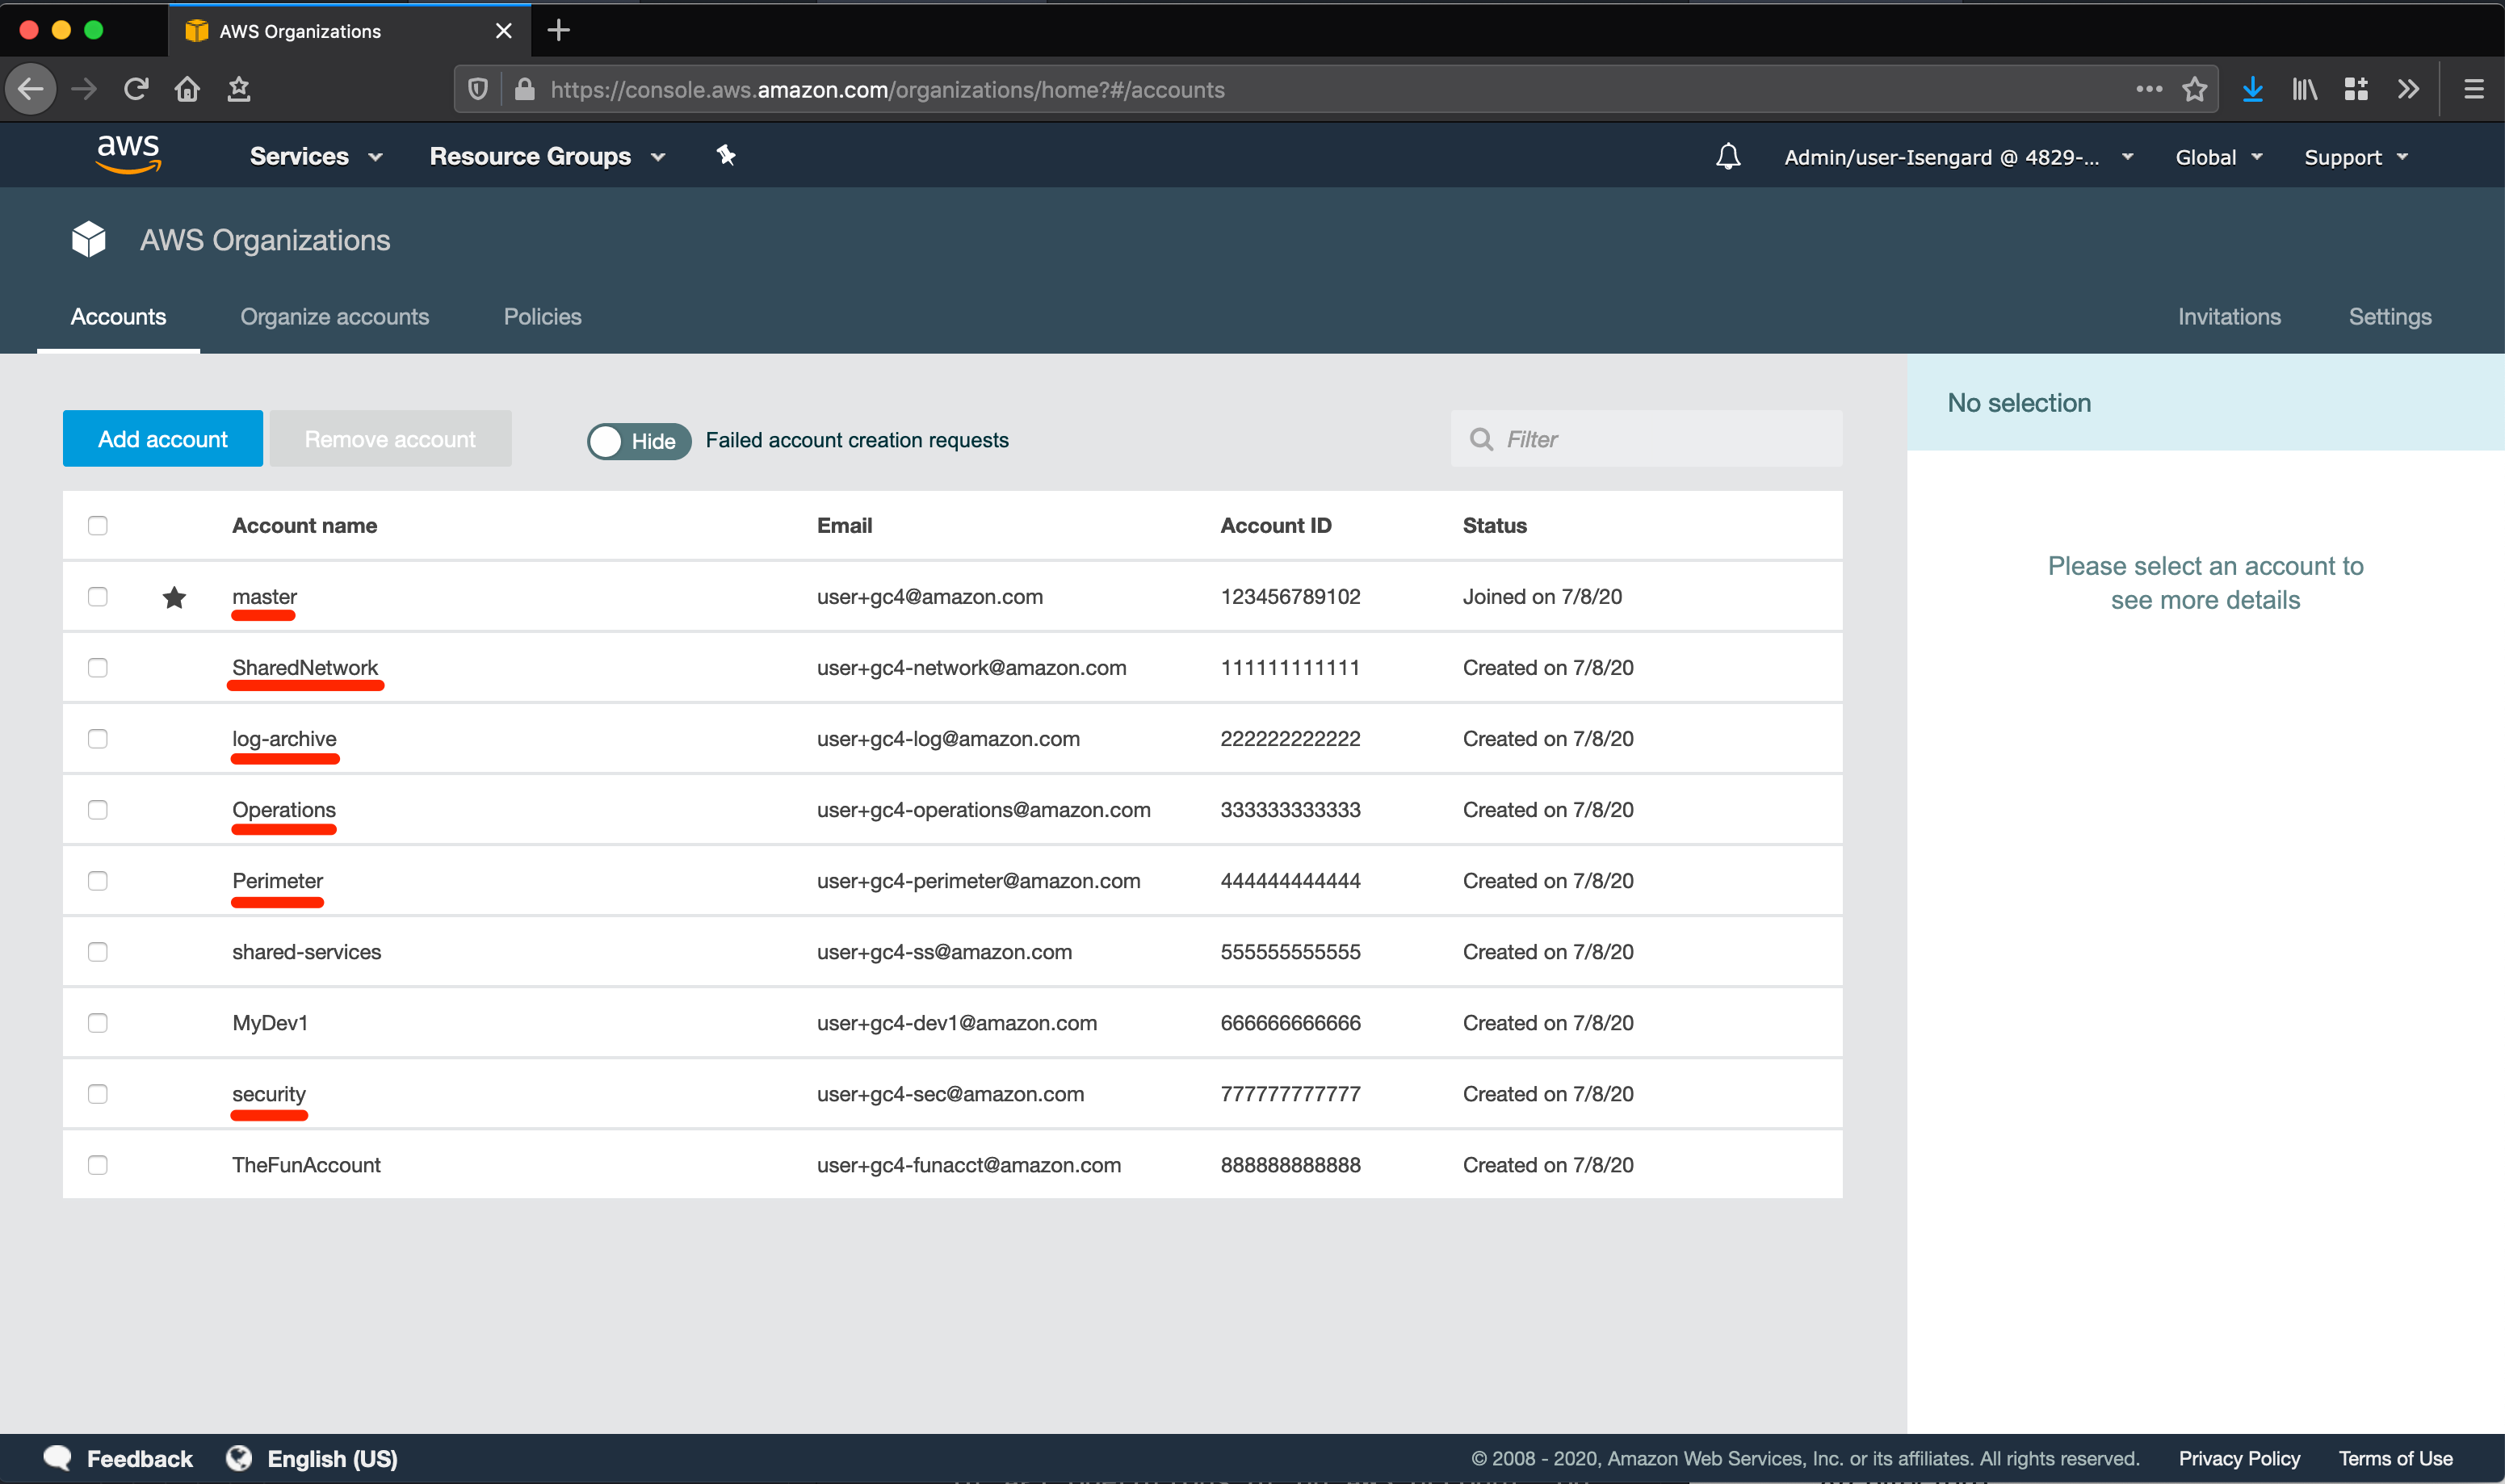Click account ID 777777777777
Screen dimensions: 2505x1484
click(1290, 1093)
